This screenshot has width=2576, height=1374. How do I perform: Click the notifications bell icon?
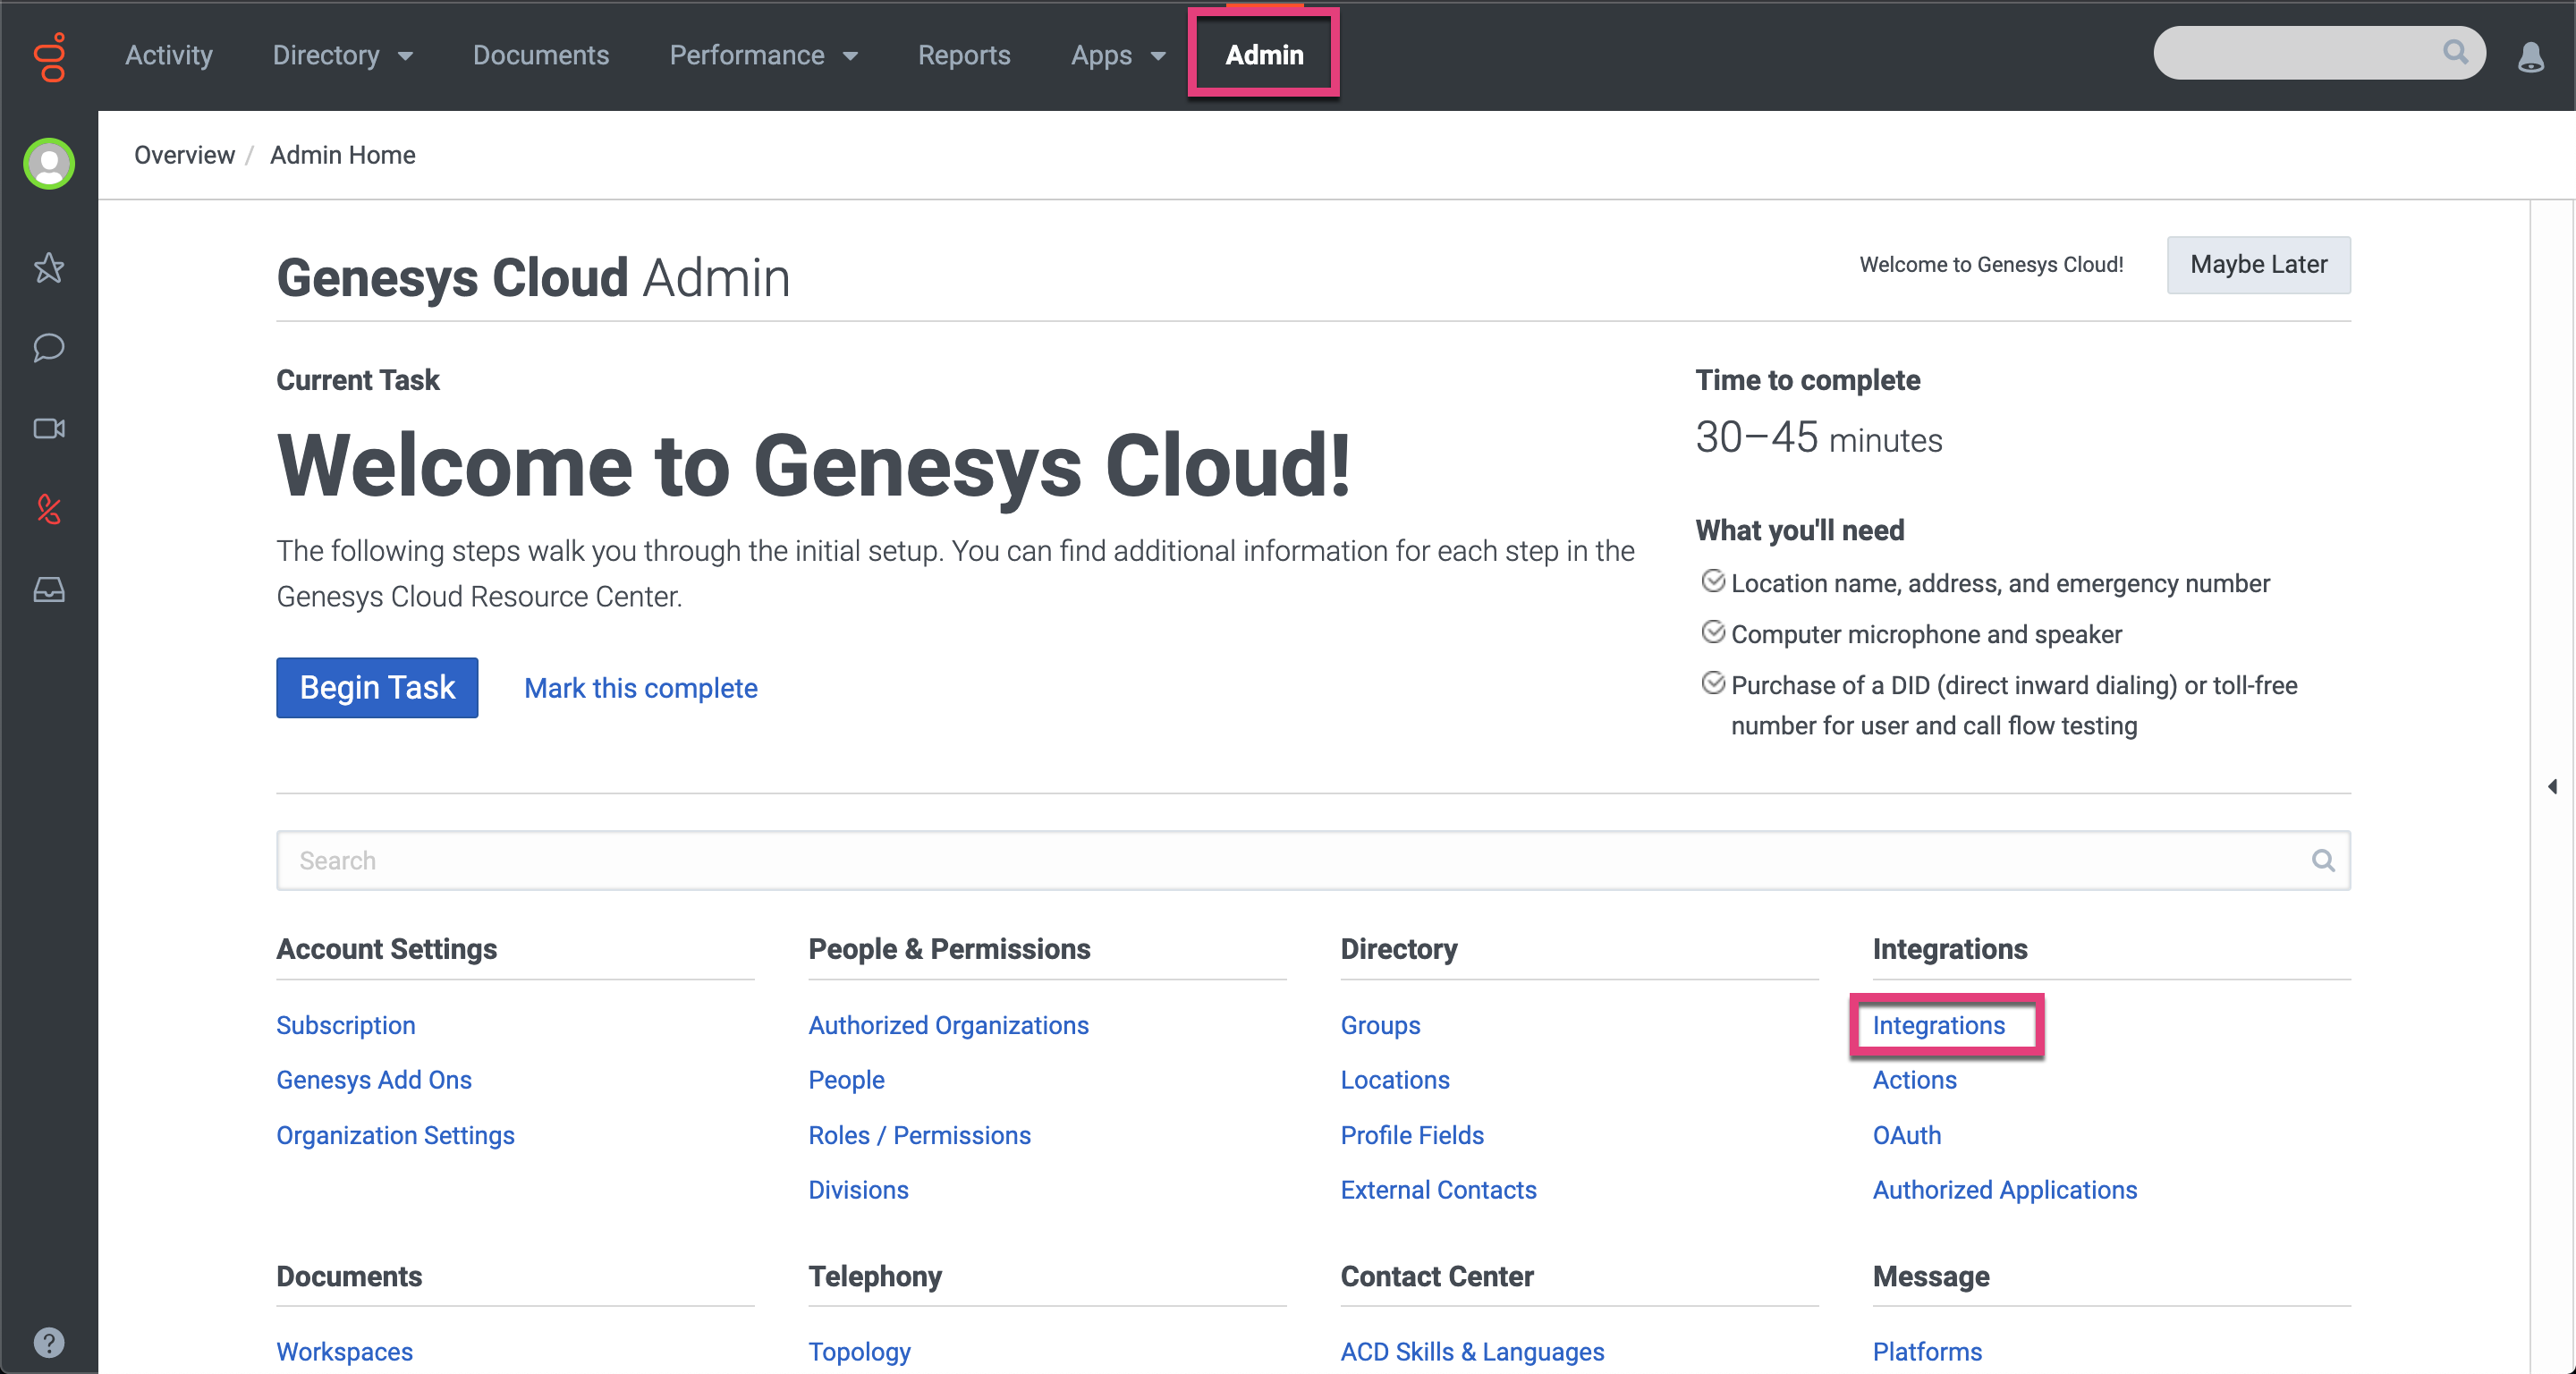[2530, 56]
